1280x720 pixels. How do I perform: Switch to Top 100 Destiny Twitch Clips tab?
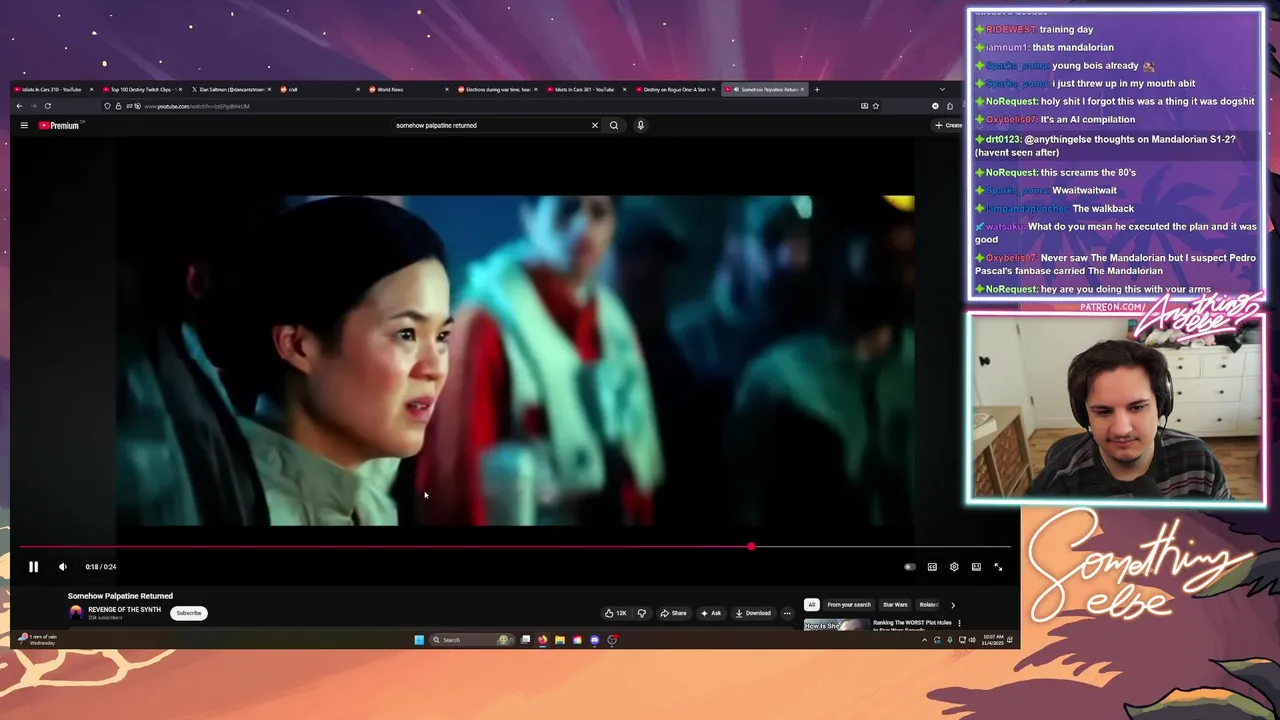click(x=142, y=89)
